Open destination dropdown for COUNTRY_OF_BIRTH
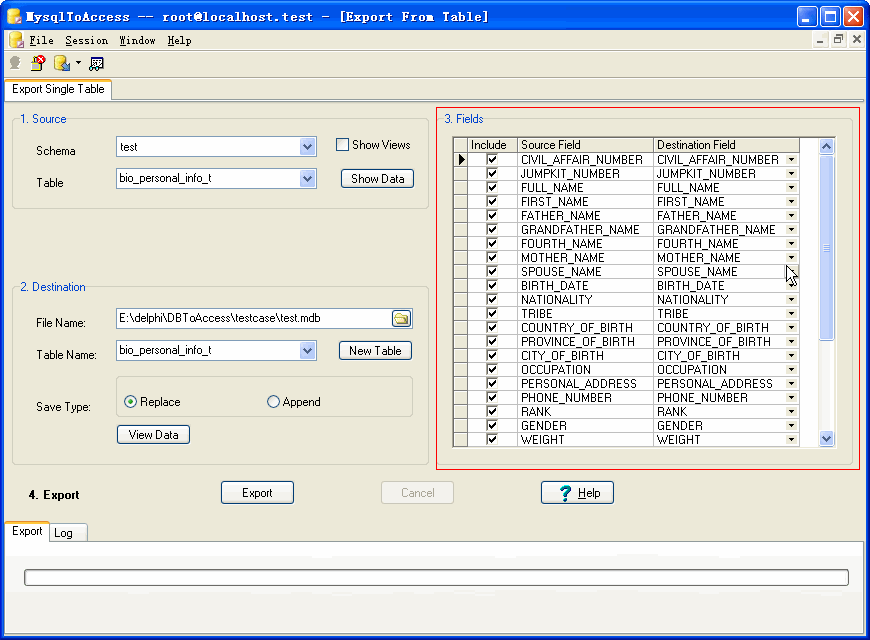 [x=792, y=327]
